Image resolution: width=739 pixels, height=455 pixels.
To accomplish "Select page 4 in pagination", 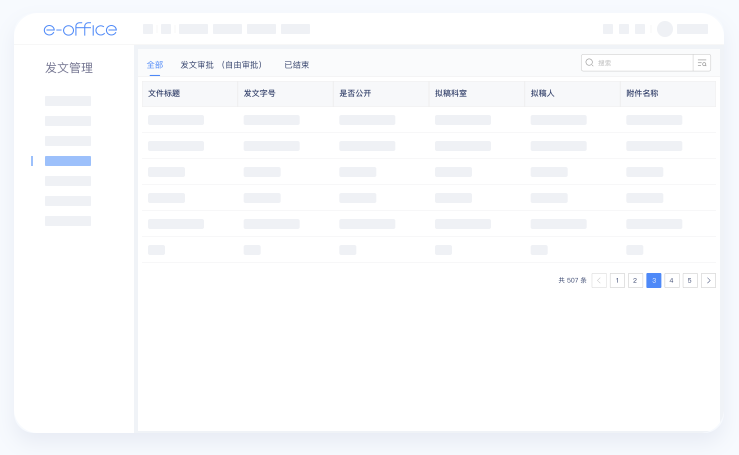I will click(x=672, y=281).
